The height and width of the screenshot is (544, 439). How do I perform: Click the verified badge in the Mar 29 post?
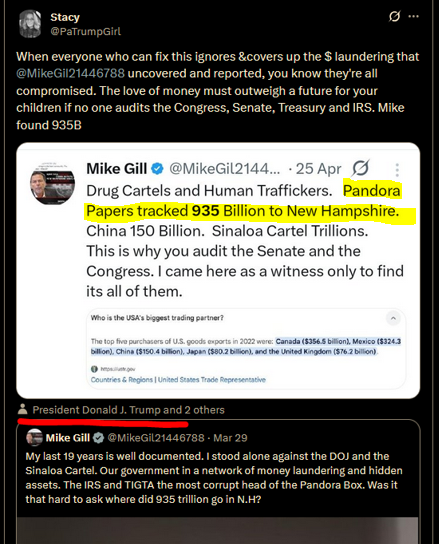click(x=99, y=438)
